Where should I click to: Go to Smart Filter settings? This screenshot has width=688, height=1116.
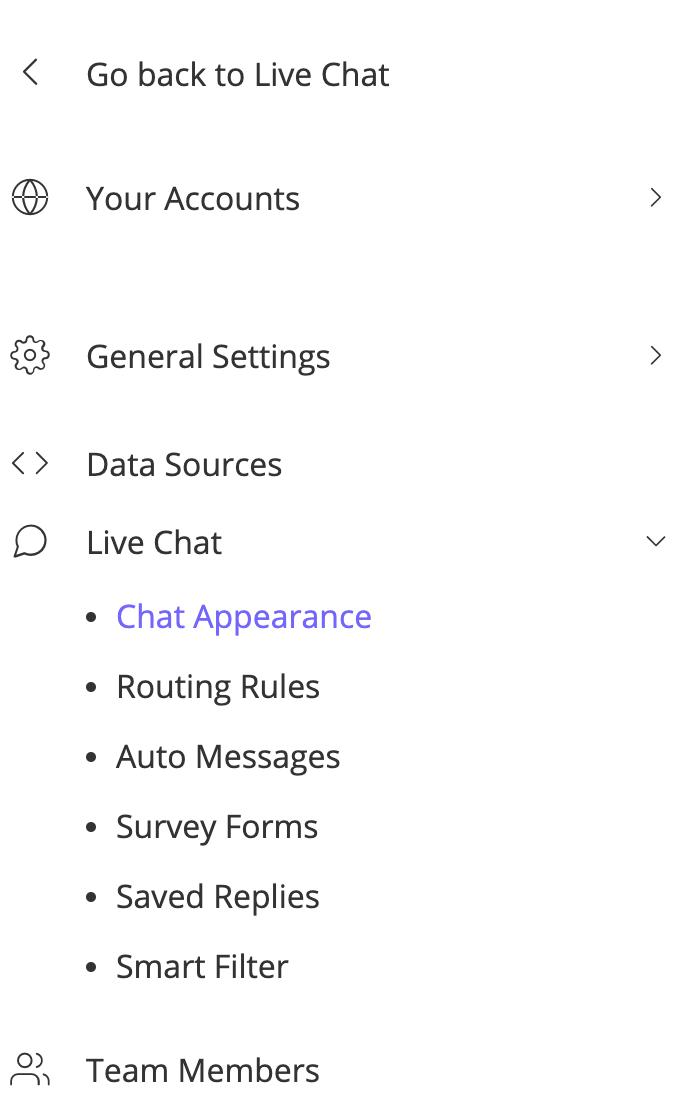coord(202,967)
